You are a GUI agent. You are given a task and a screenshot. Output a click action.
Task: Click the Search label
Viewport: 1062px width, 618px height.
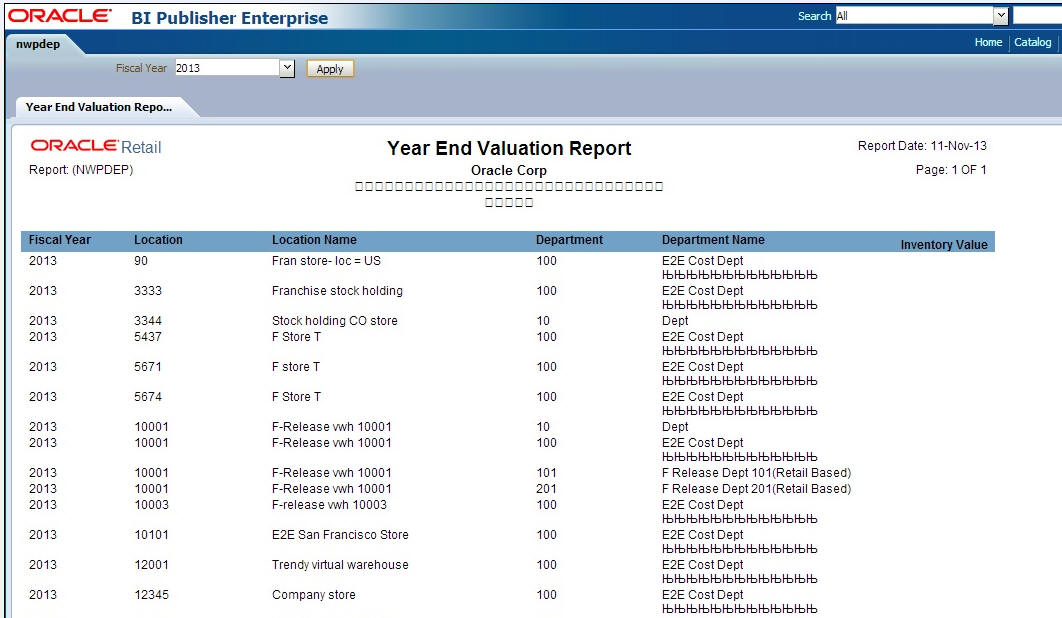coord(813,16)
